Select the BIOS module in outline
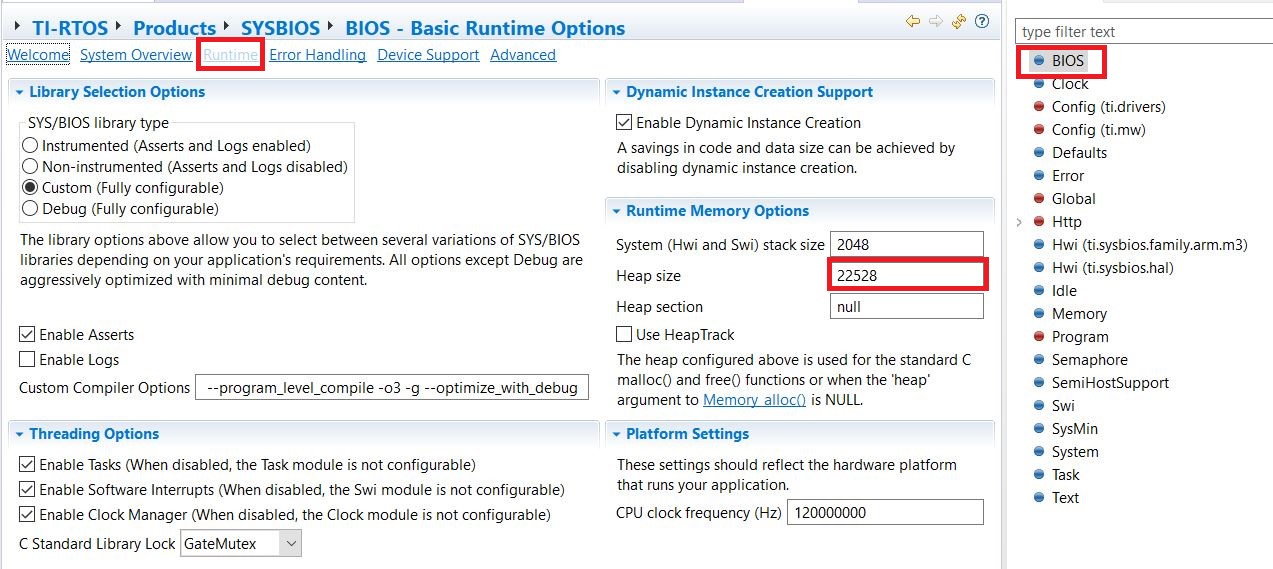 (1067, 61)
